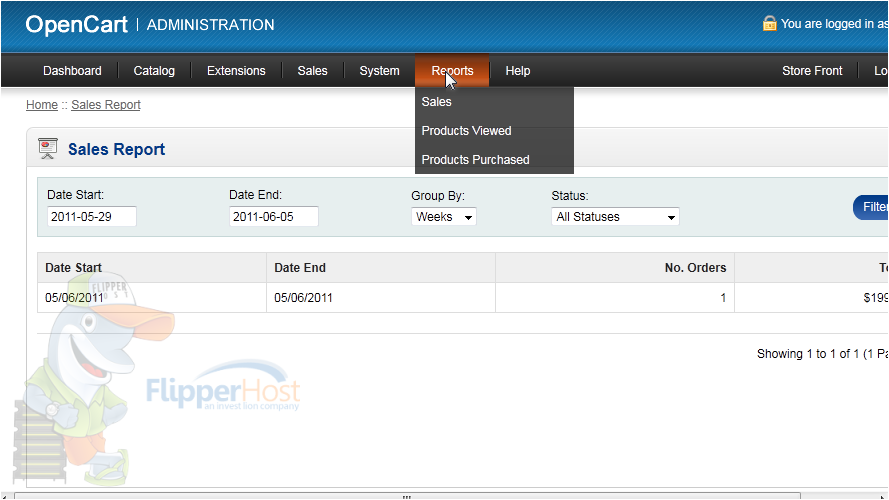Screen dimensions: 889x500
Task: Click the Sales Report page heading
Action: [x=116, y=149]
